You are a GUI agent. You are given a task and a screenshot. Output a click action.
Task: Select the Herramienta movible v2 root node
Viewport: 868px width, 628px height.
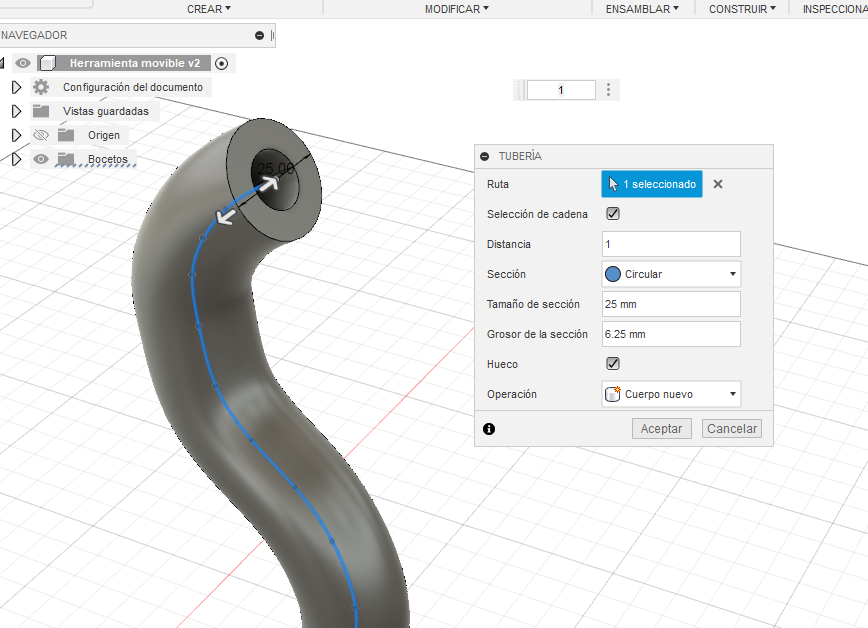(x=135, y=63)
